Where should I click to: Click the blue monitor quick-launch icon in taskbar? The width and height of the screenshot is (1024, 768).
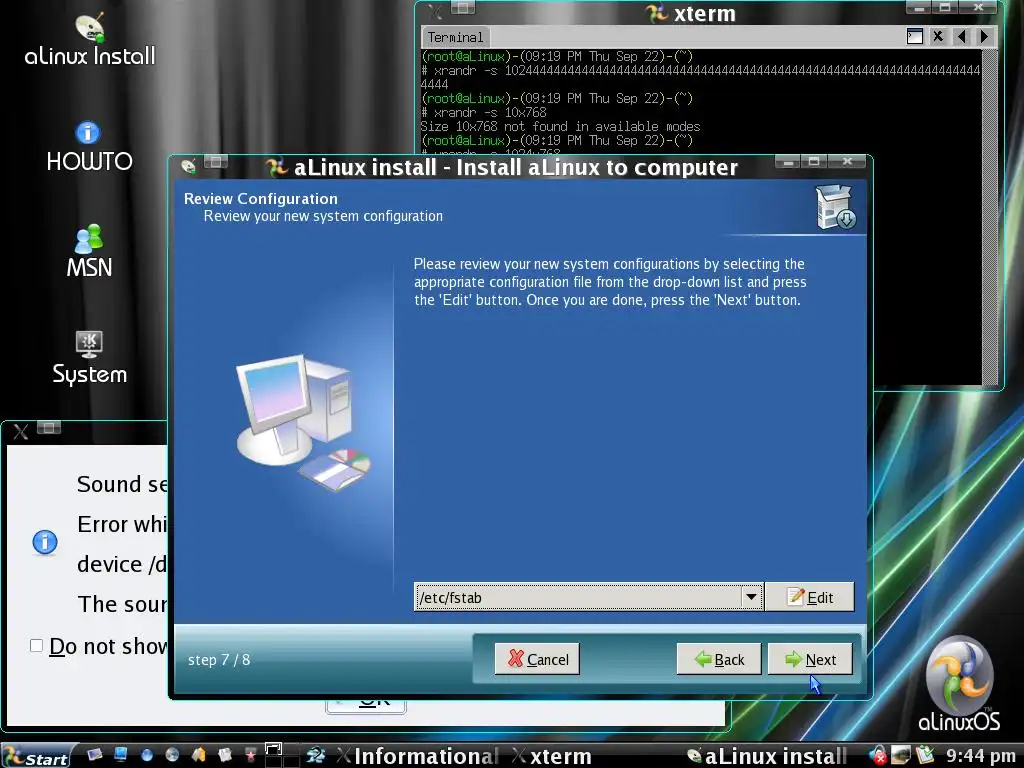point(121,755)
